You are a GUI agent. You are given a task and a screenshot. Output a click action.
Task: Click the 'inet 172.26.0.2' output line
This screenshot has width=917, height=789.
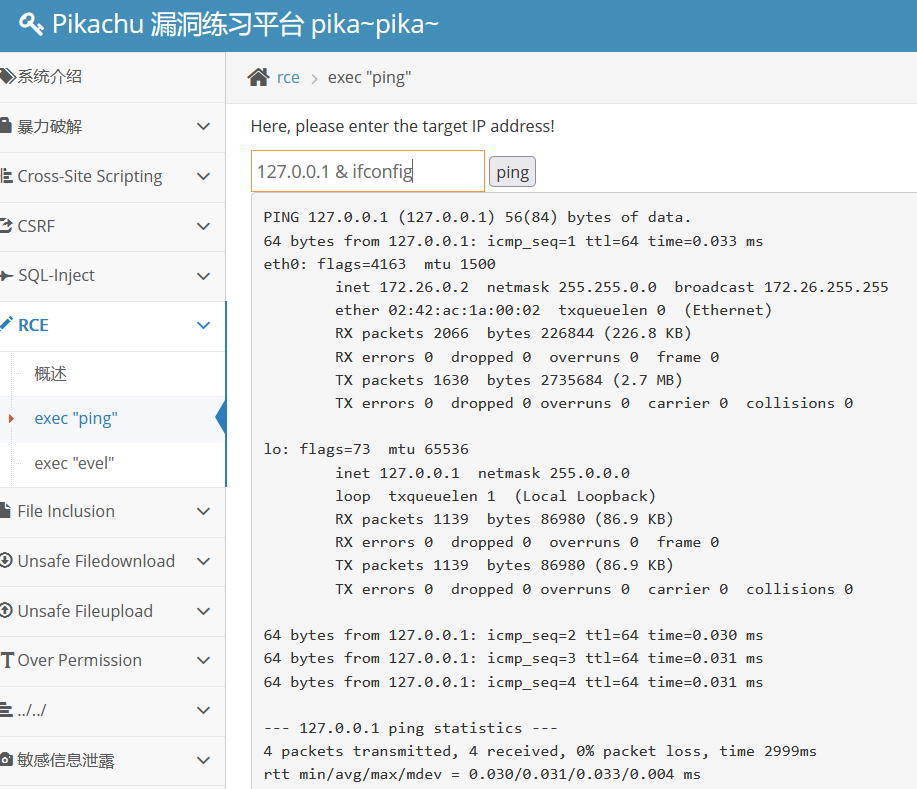pos(611,287)
